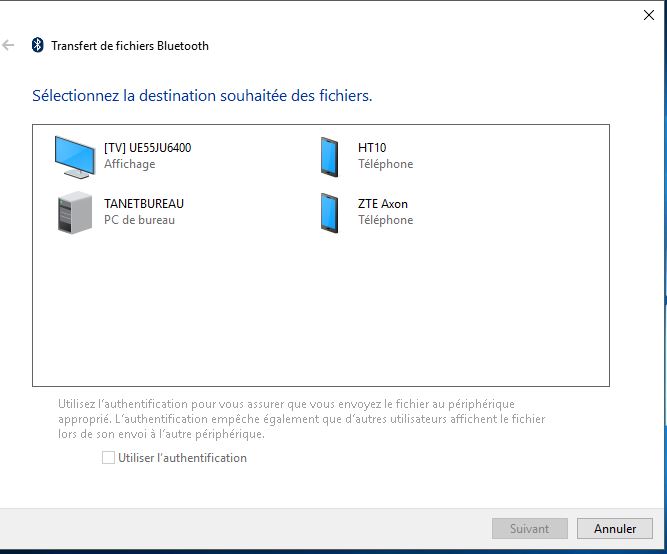Image resolution: width=667 pixels, height=554 pixels.
Task: Click the 'PC de bureau' type label
Action: (139, 220)
